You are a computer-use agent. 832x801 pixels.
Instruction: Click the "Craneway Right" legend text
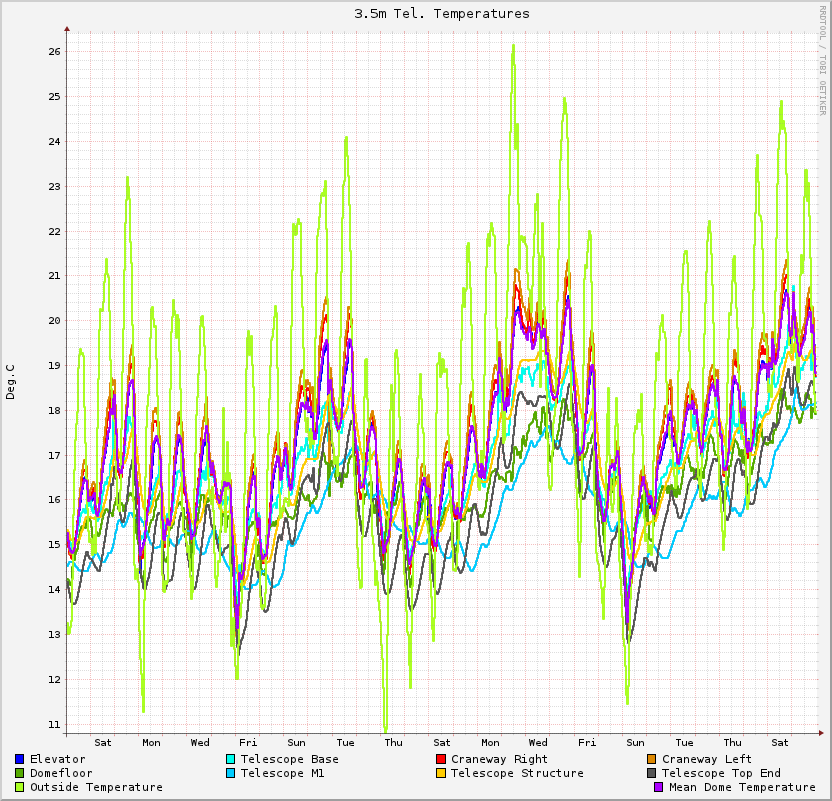click(x=499, y=759)
